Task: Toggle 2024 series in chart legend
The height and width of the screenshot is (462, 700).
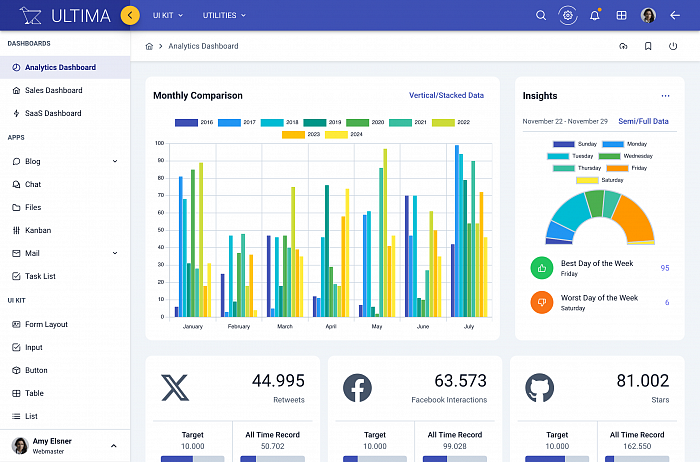Action: click(344, 134)
